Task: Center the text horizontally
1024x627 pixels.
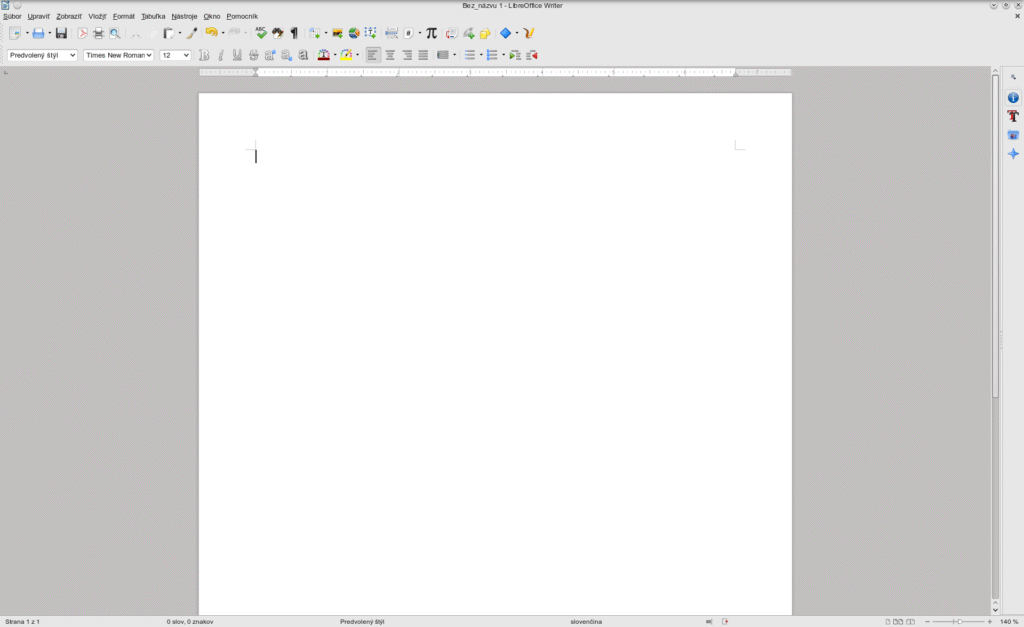Action: click(390, 56)
